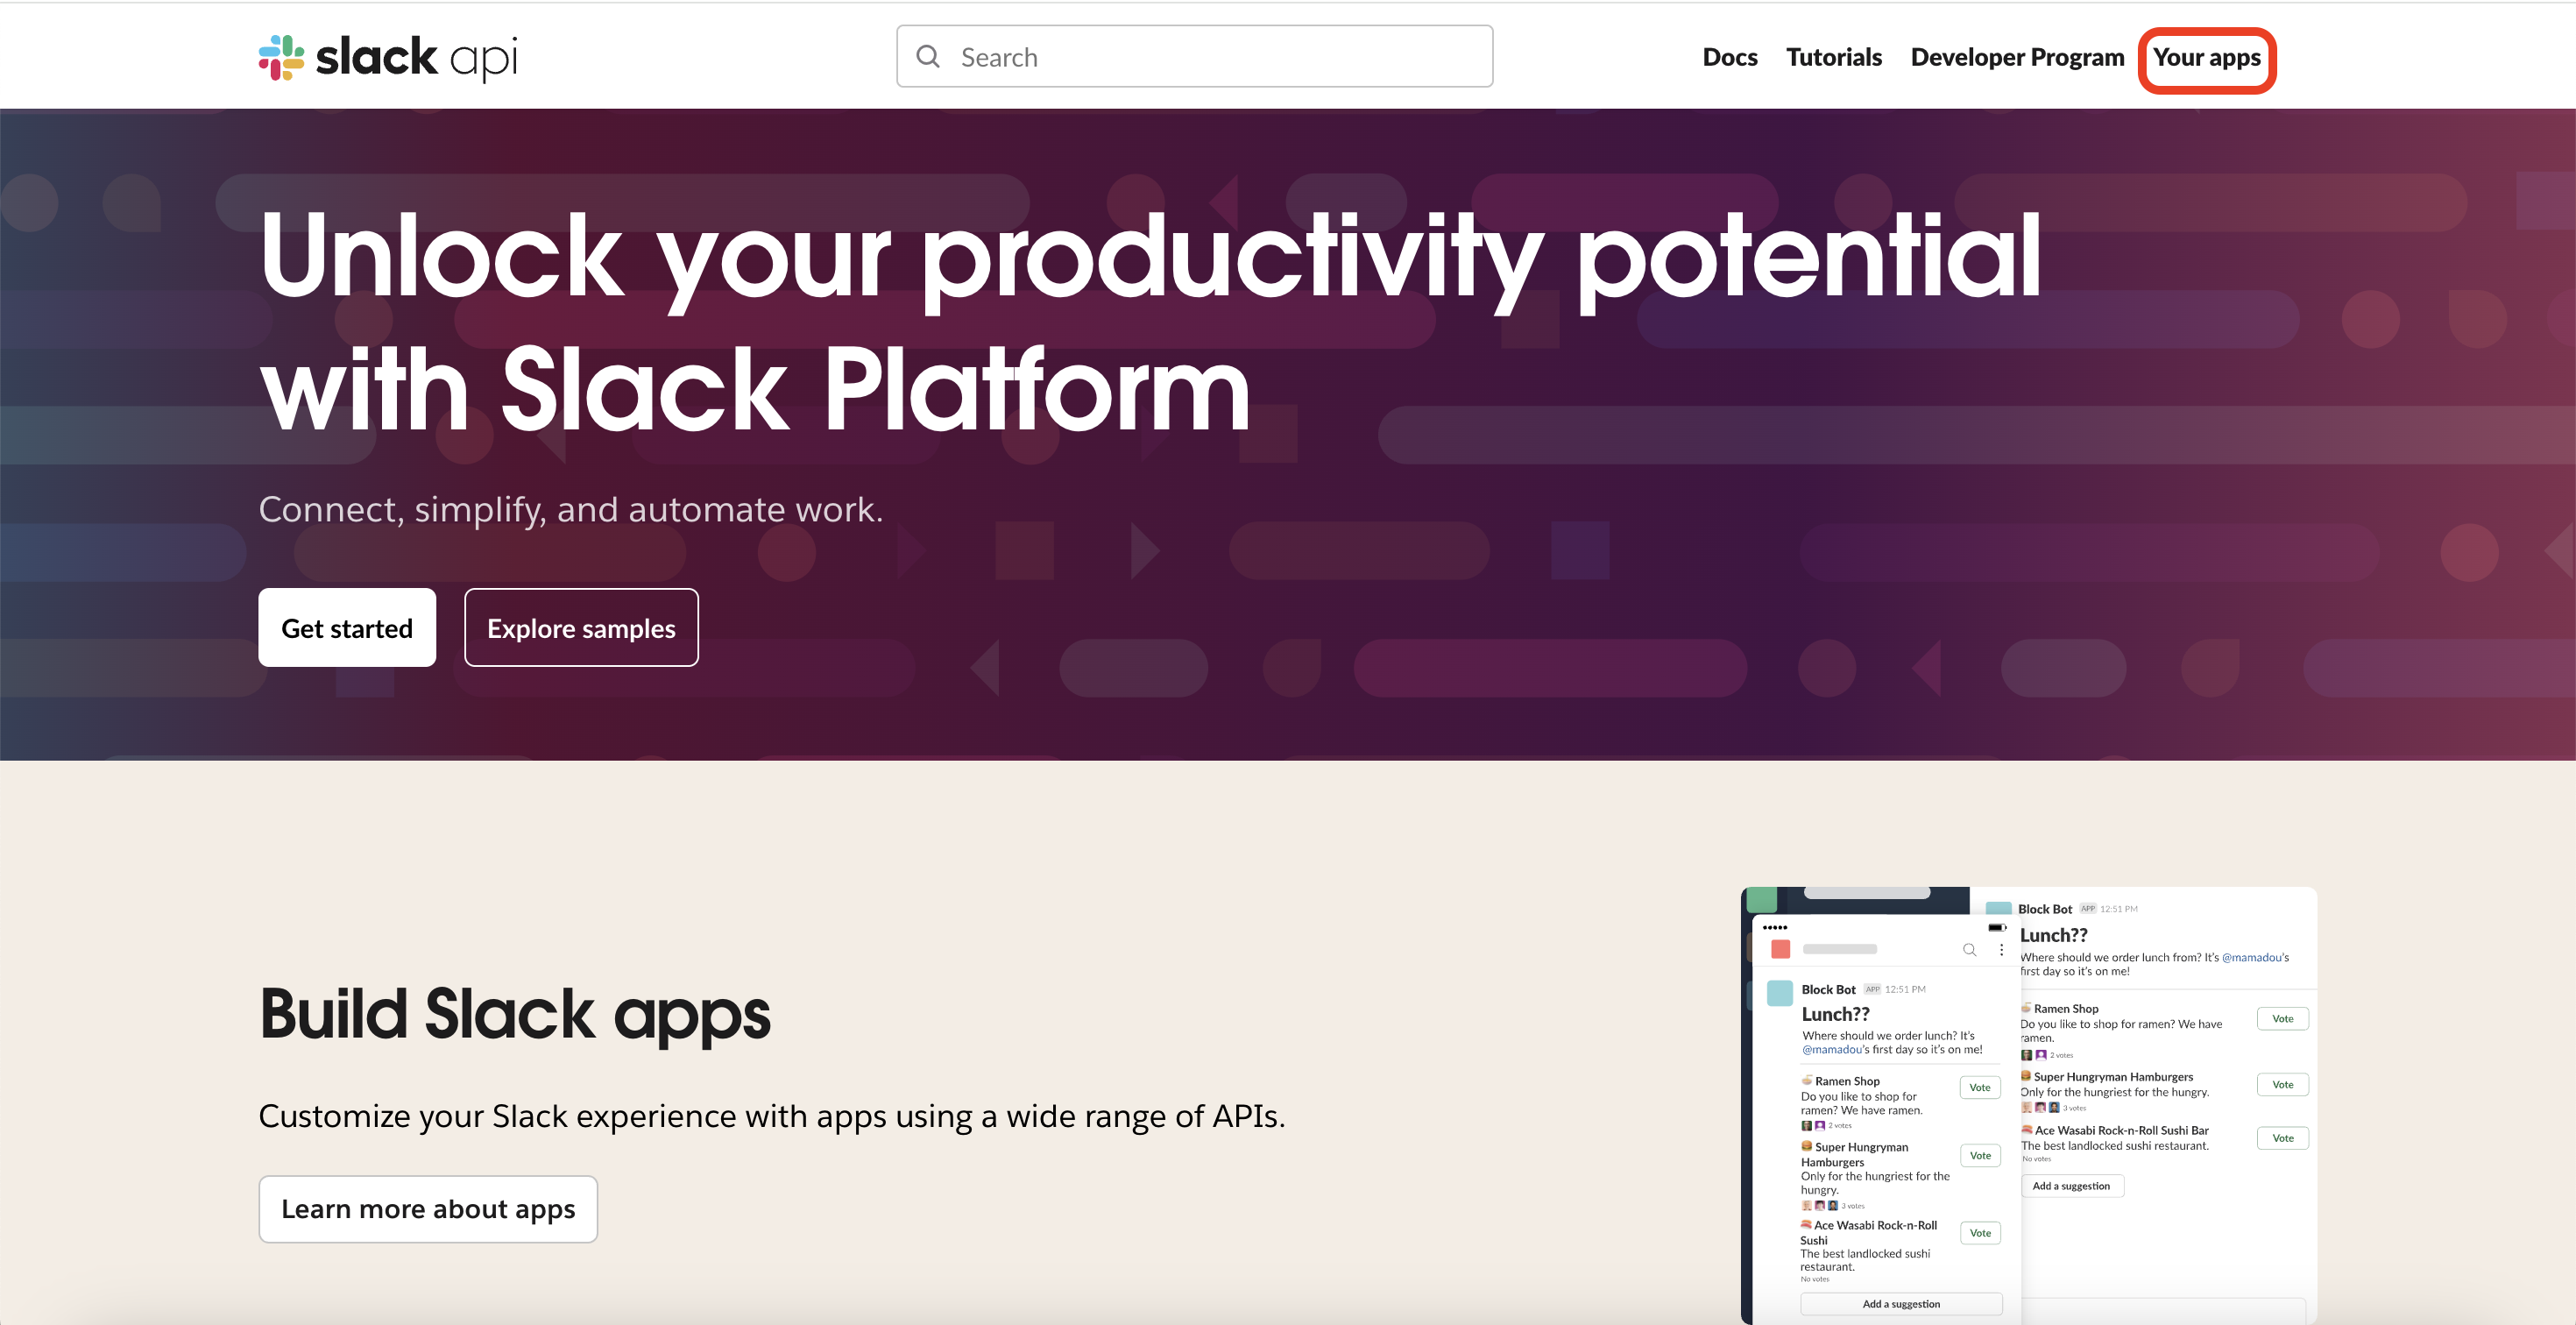Click the red workspace icon in mobile preview
Screen dimensions: 2576x1325
pyautogui.click(x=1780, y=949)
